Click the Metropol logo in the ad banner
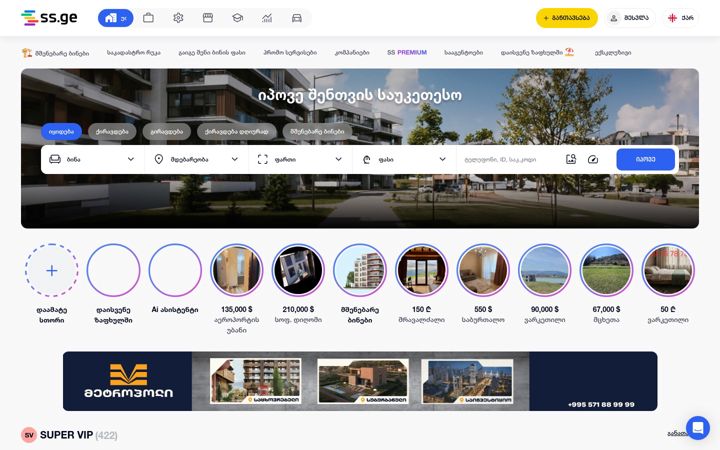This screenshot has height=450, width=720. coord(128,381)
